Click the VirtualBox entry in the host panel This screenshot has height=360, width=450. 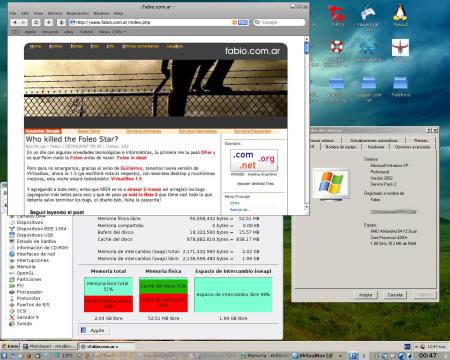coord(313,356)
